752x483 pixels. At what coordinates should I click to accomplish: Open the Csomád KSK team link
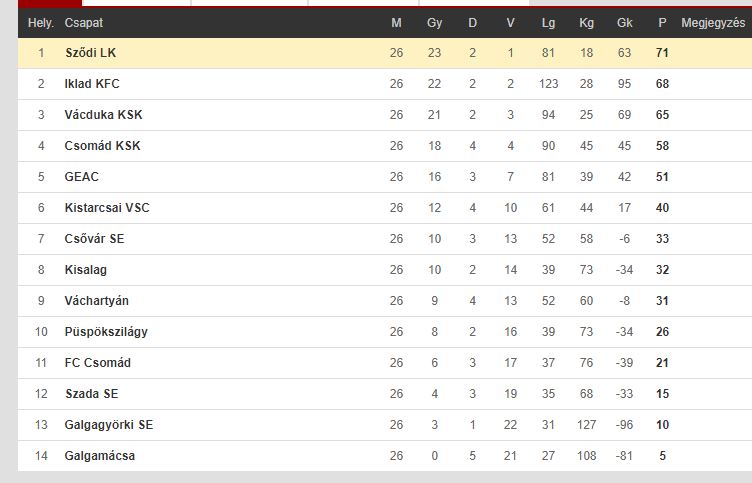click(102, 146)
